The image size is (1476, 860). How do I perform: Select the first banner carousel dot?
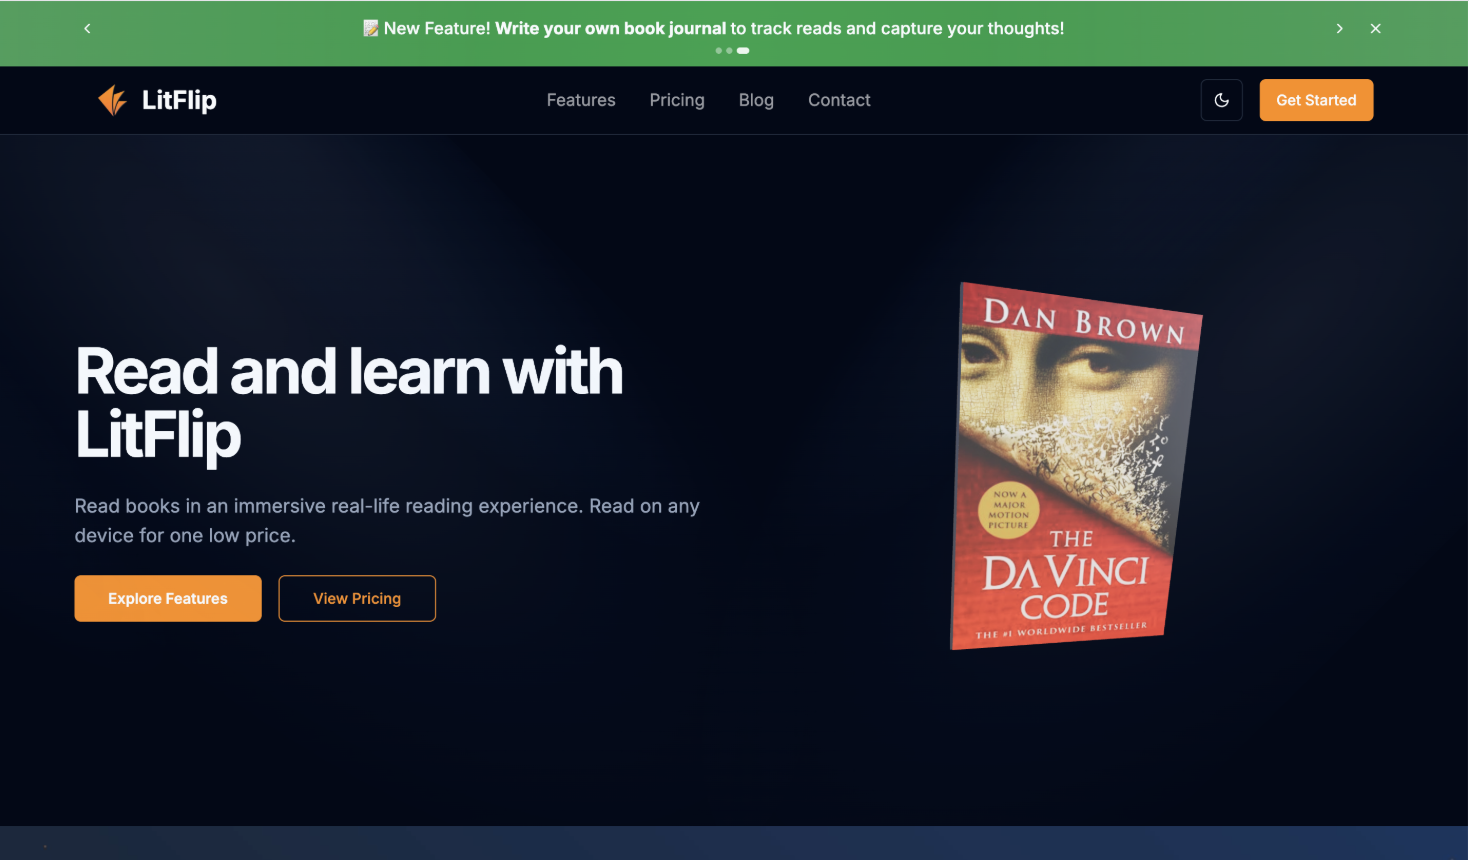click(718, 50)
